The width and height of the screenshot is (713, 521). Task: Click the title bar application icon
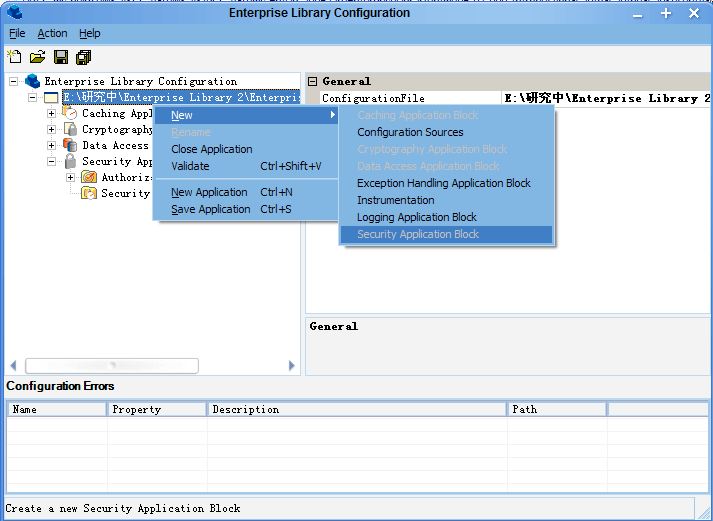15,12
